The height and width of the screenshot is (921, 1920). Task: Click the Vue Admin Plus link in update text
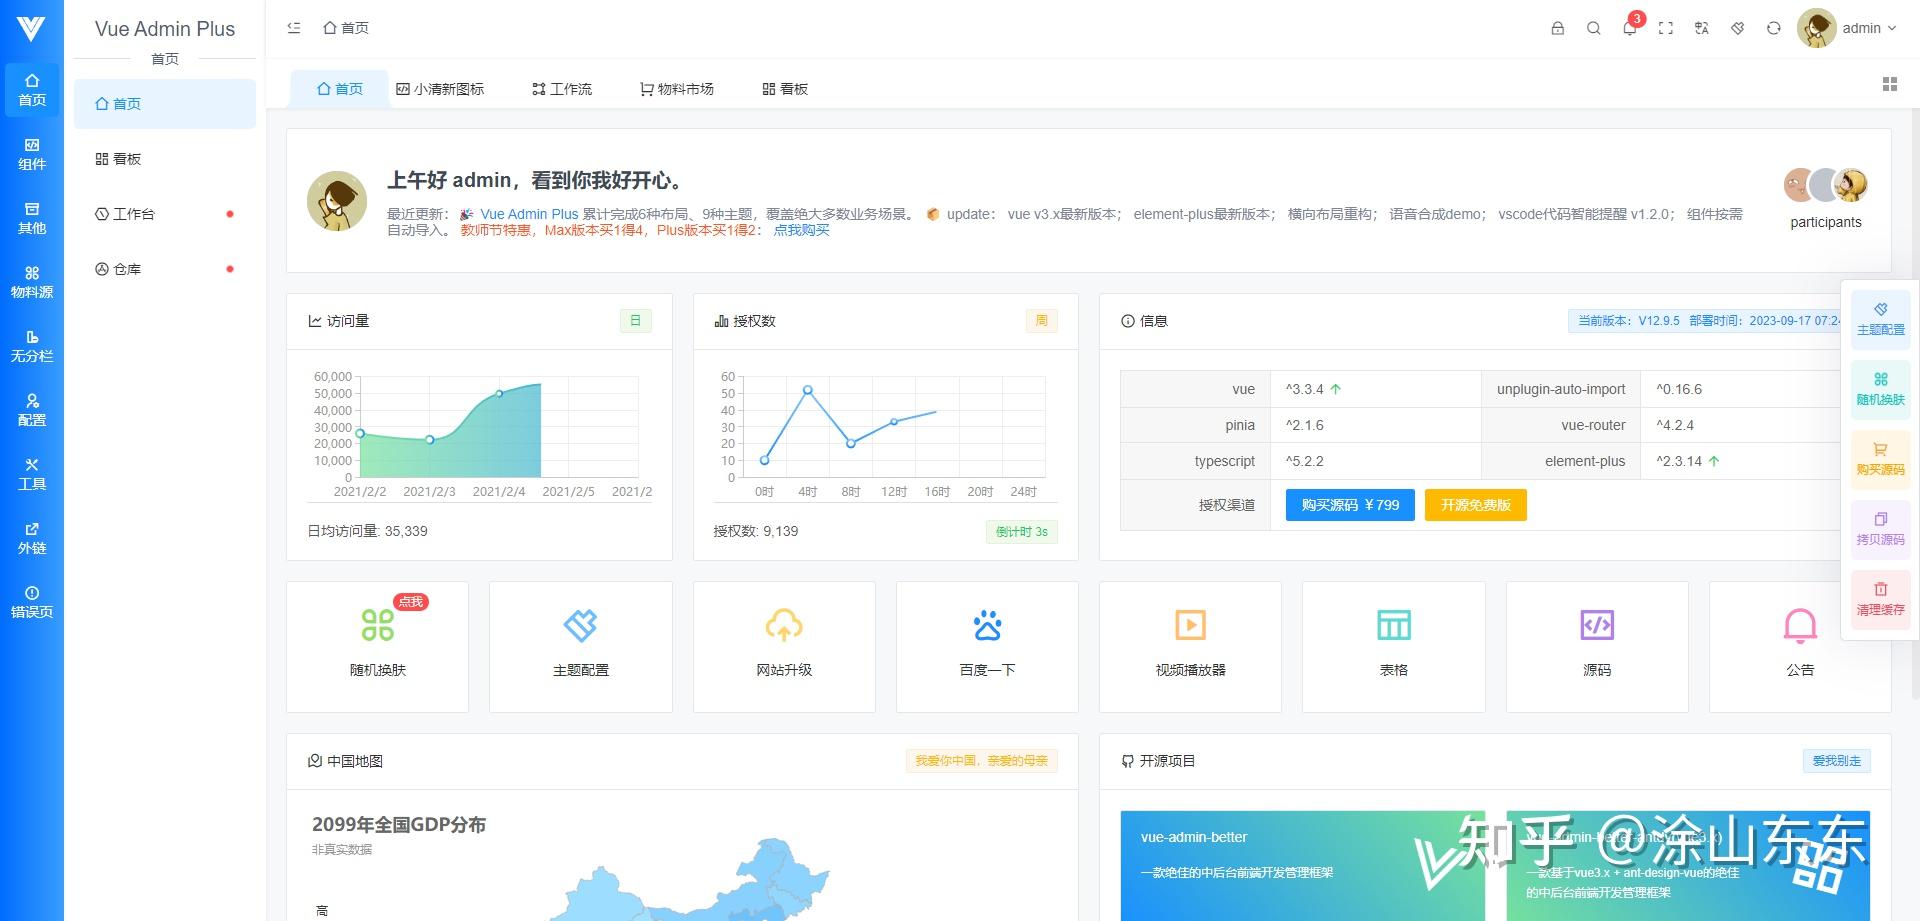coord(529,214)
